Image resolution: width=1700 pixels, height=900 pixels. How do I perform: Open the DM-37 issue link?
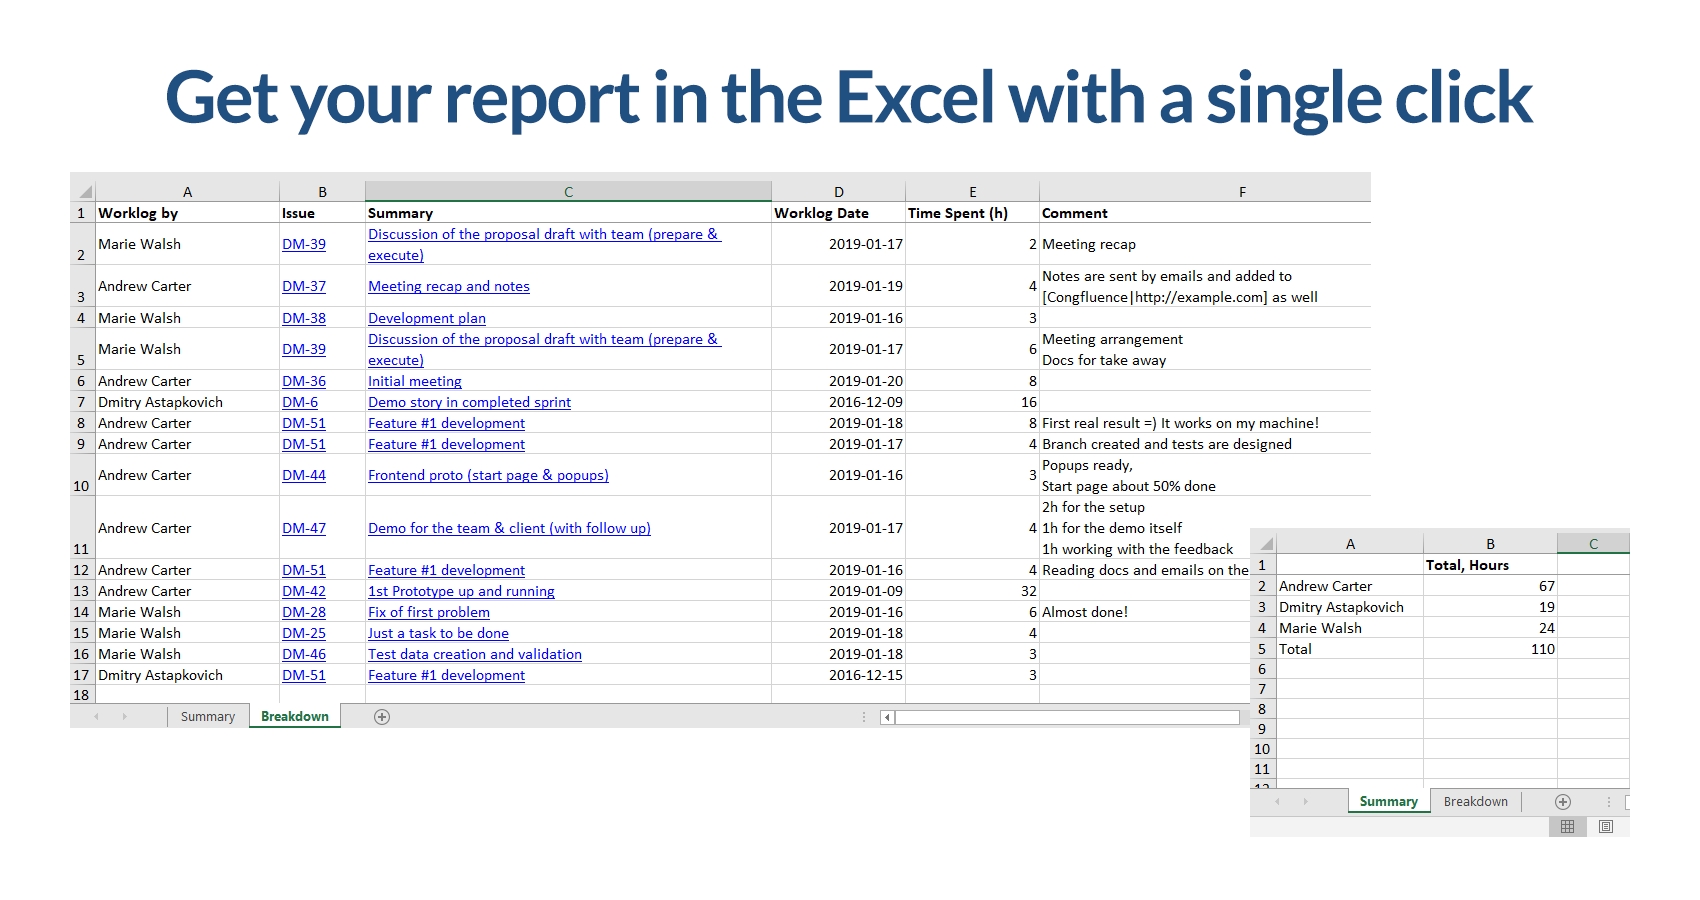point(304,286)
